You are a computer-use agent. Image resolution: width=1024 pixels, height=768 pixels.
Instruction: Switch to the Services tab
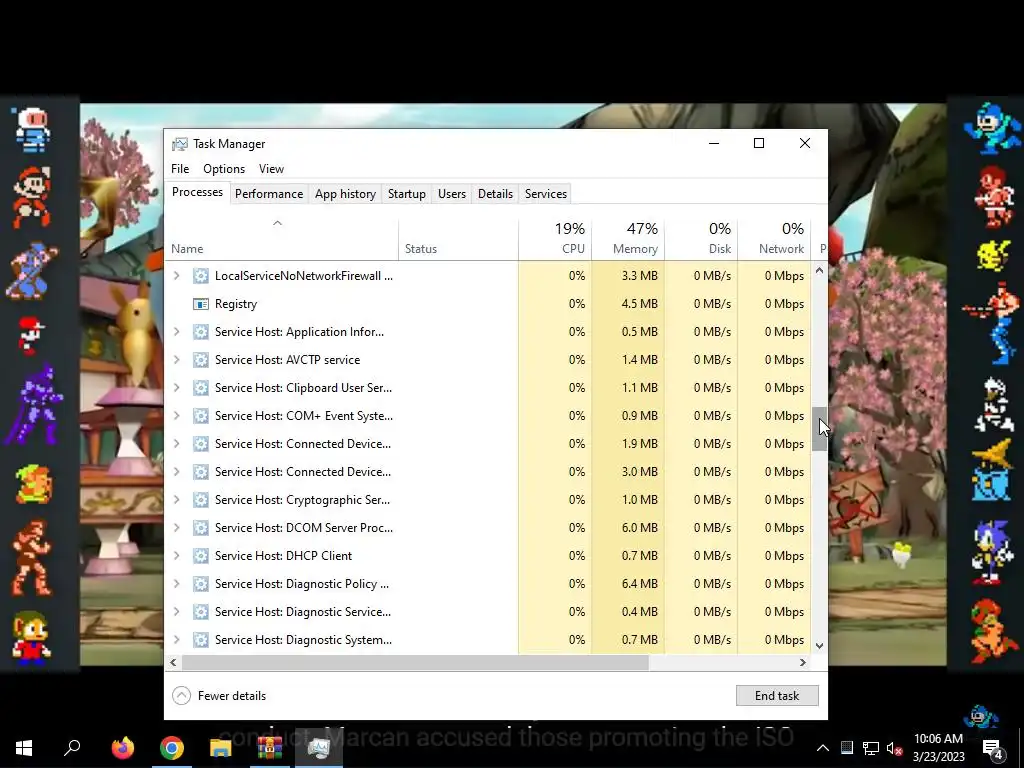[546, 194]
